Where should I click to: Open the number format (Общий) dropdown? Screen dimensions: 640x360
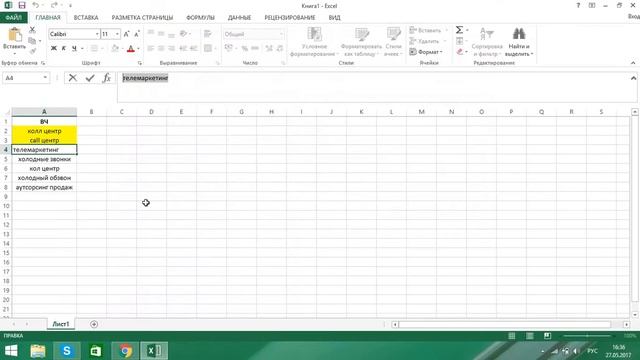pyautogui.click(x=281, y=34)
